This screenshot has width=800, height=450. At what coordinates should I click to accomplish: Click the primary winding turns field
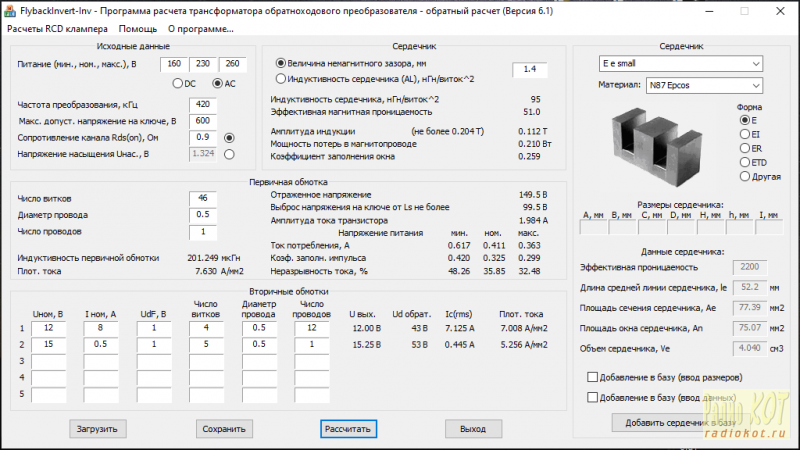point(203,198)
